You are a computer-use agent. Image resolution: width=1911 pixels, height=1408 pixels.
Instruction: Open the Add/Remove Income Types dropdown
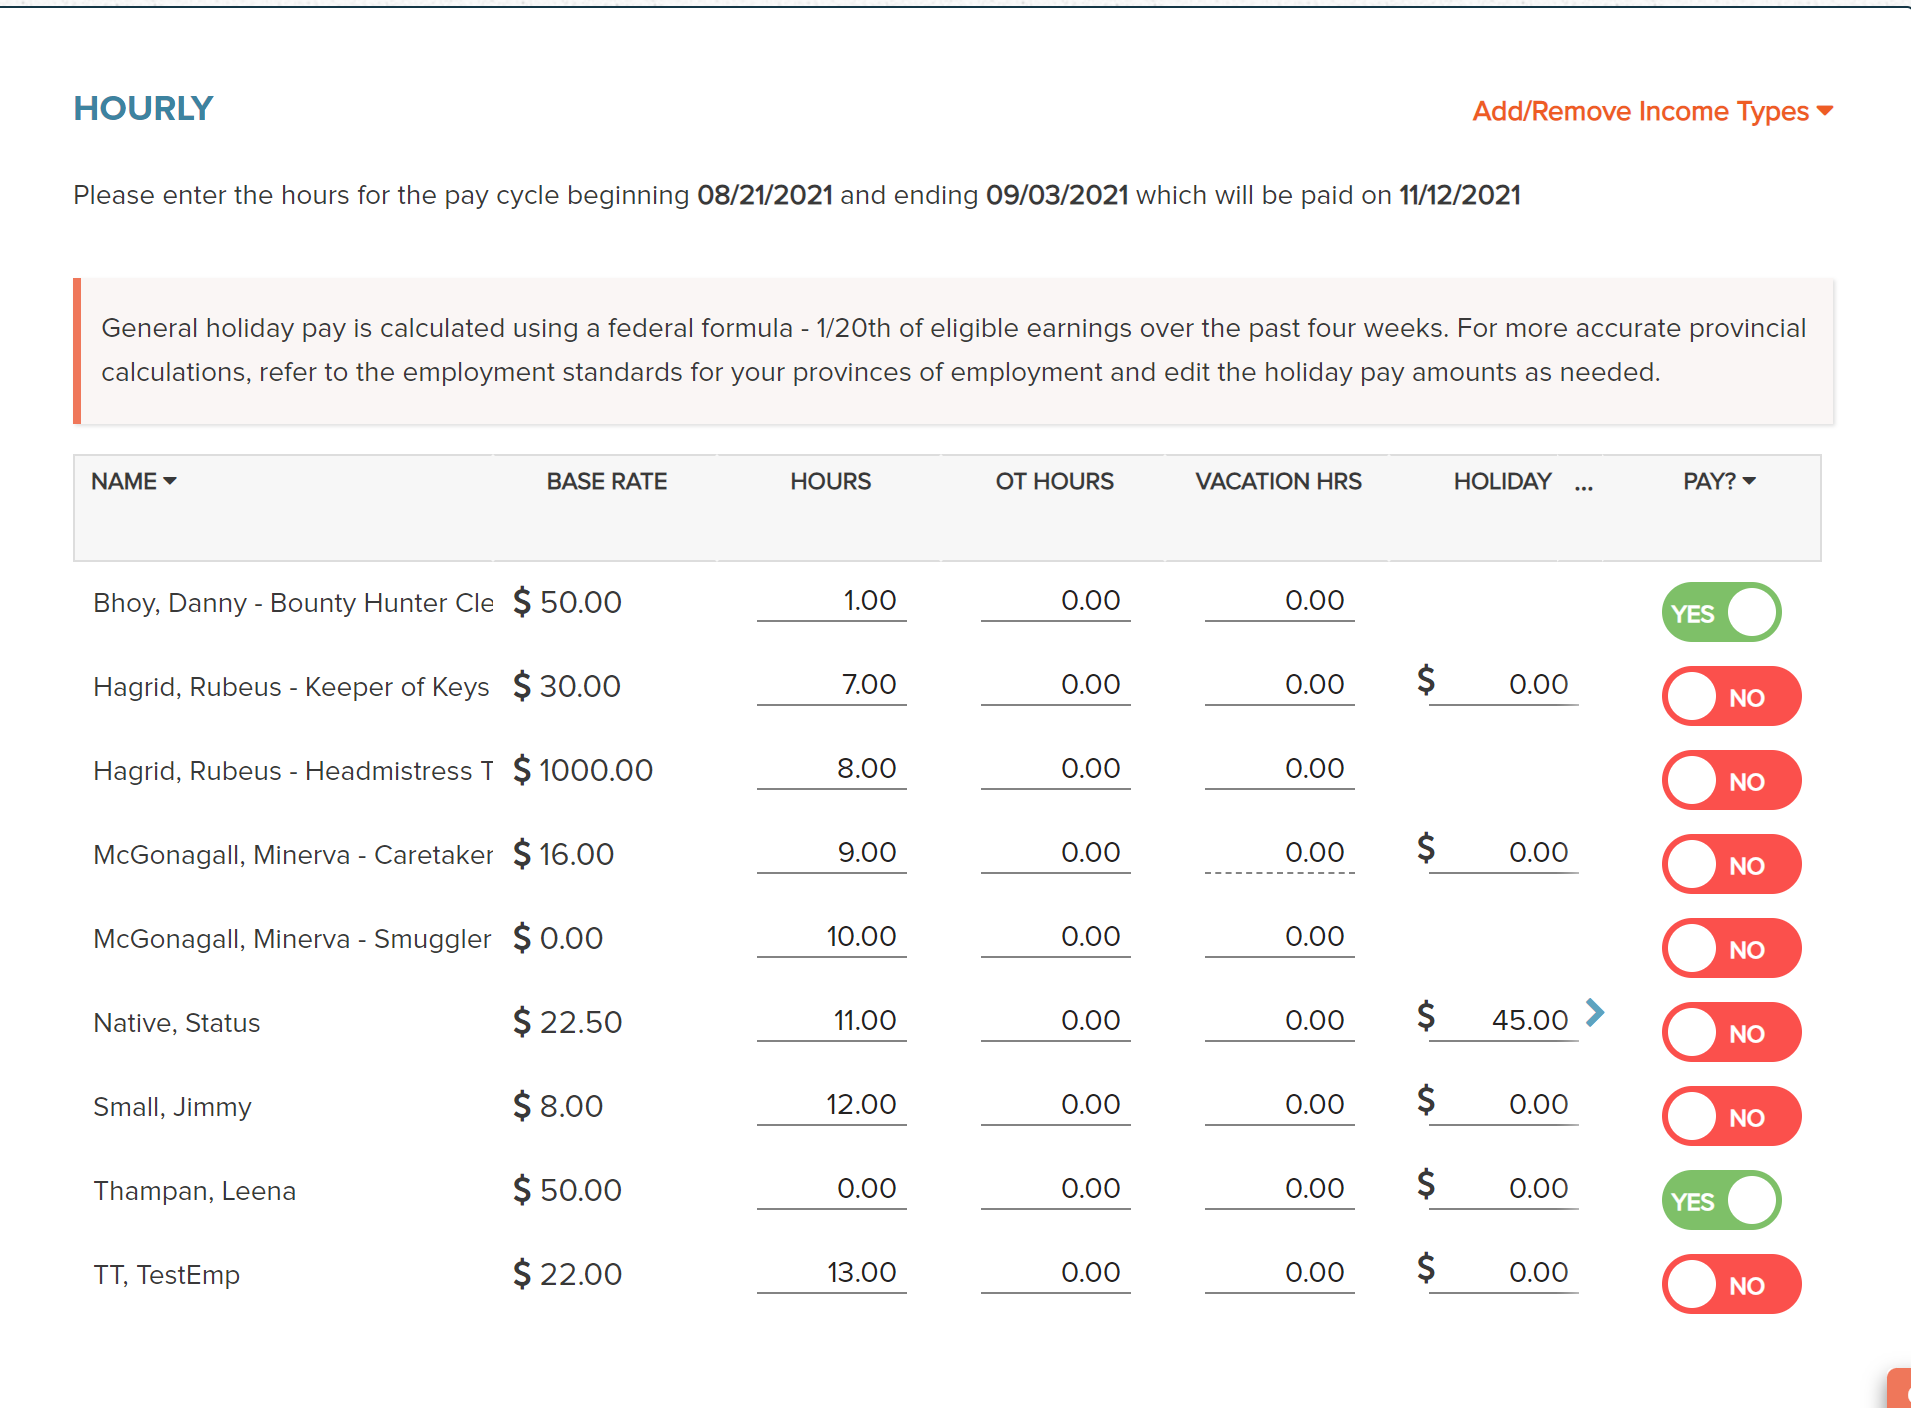[x=1652, y=111]
